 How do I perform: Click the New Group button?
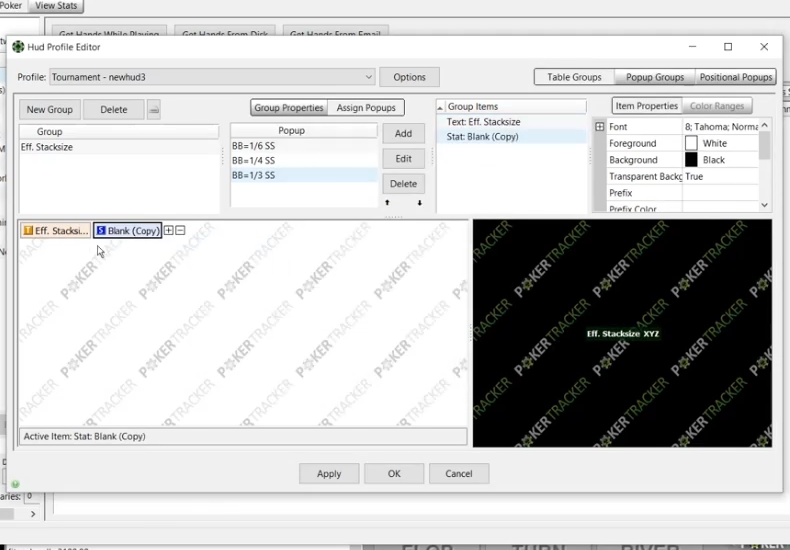pos(49,109)
